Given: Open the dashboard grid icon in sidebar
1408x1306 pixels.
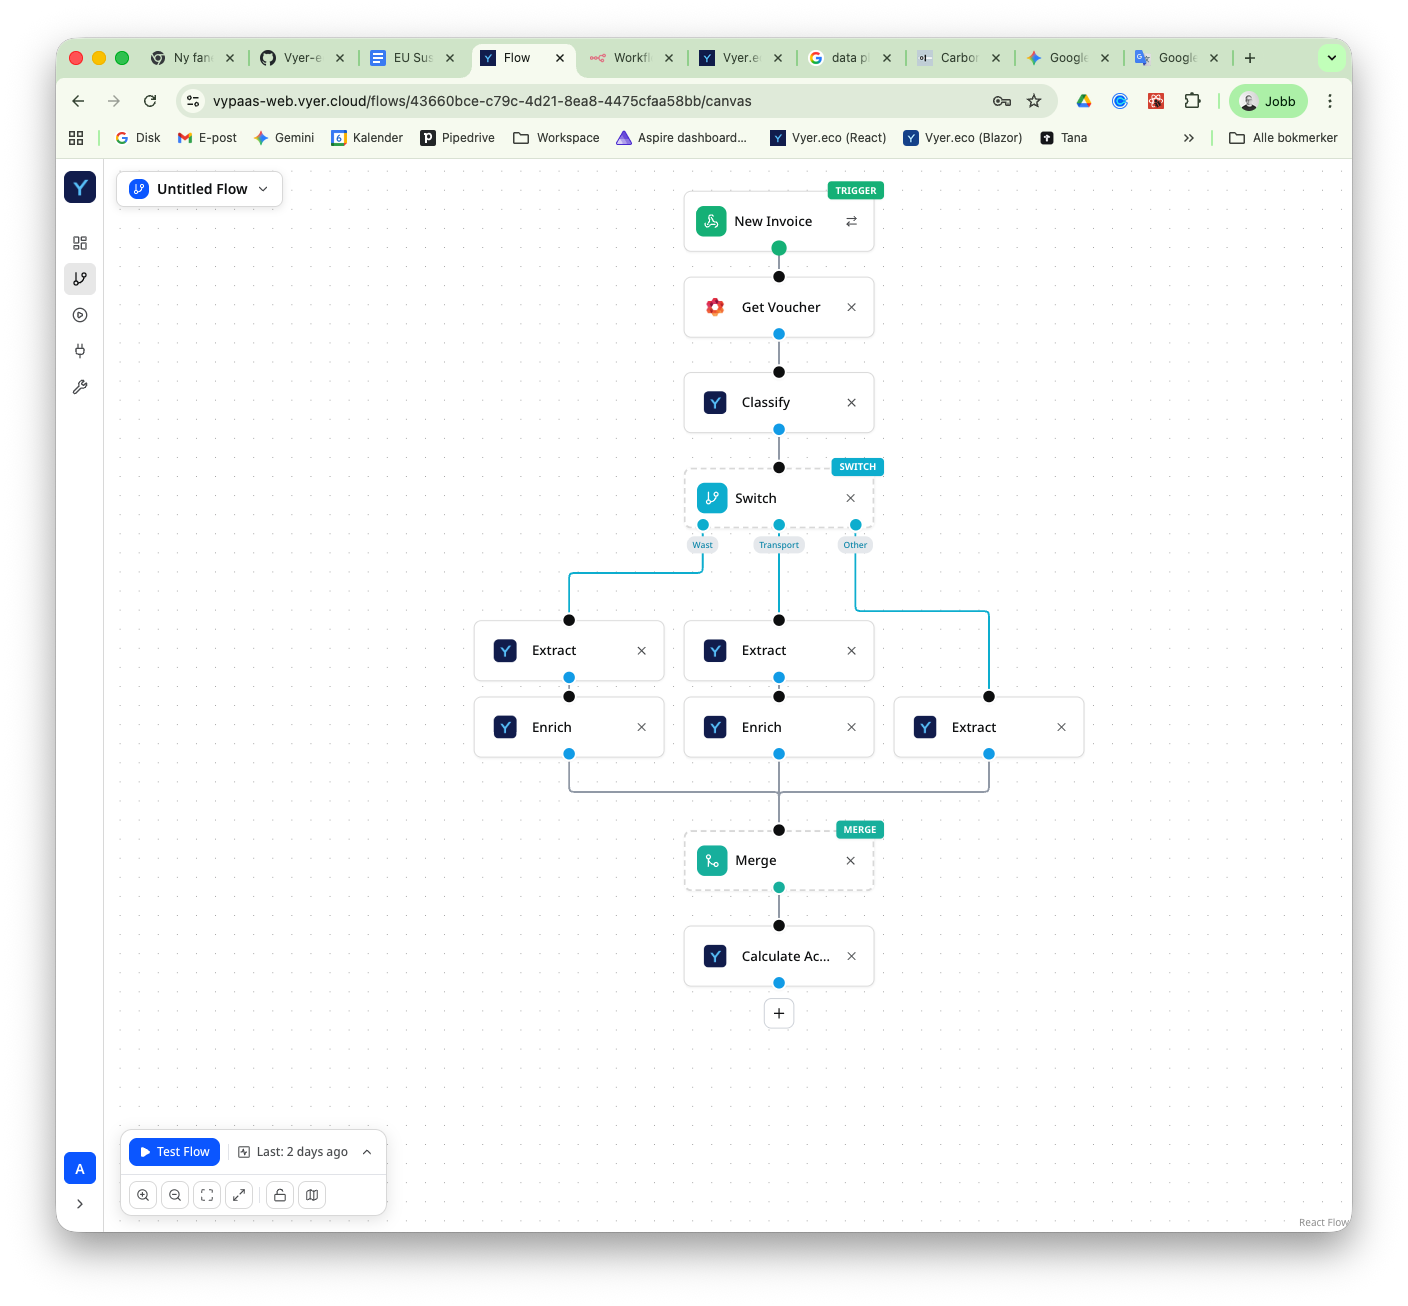Looking at the screenshot, I should pyautogui.click(x=80, y=243).
